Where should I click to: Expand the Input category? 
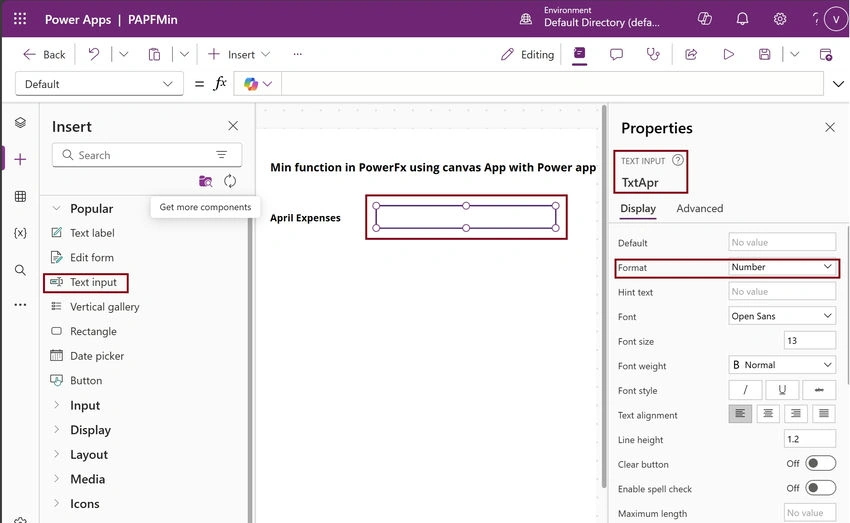point(56,405)
